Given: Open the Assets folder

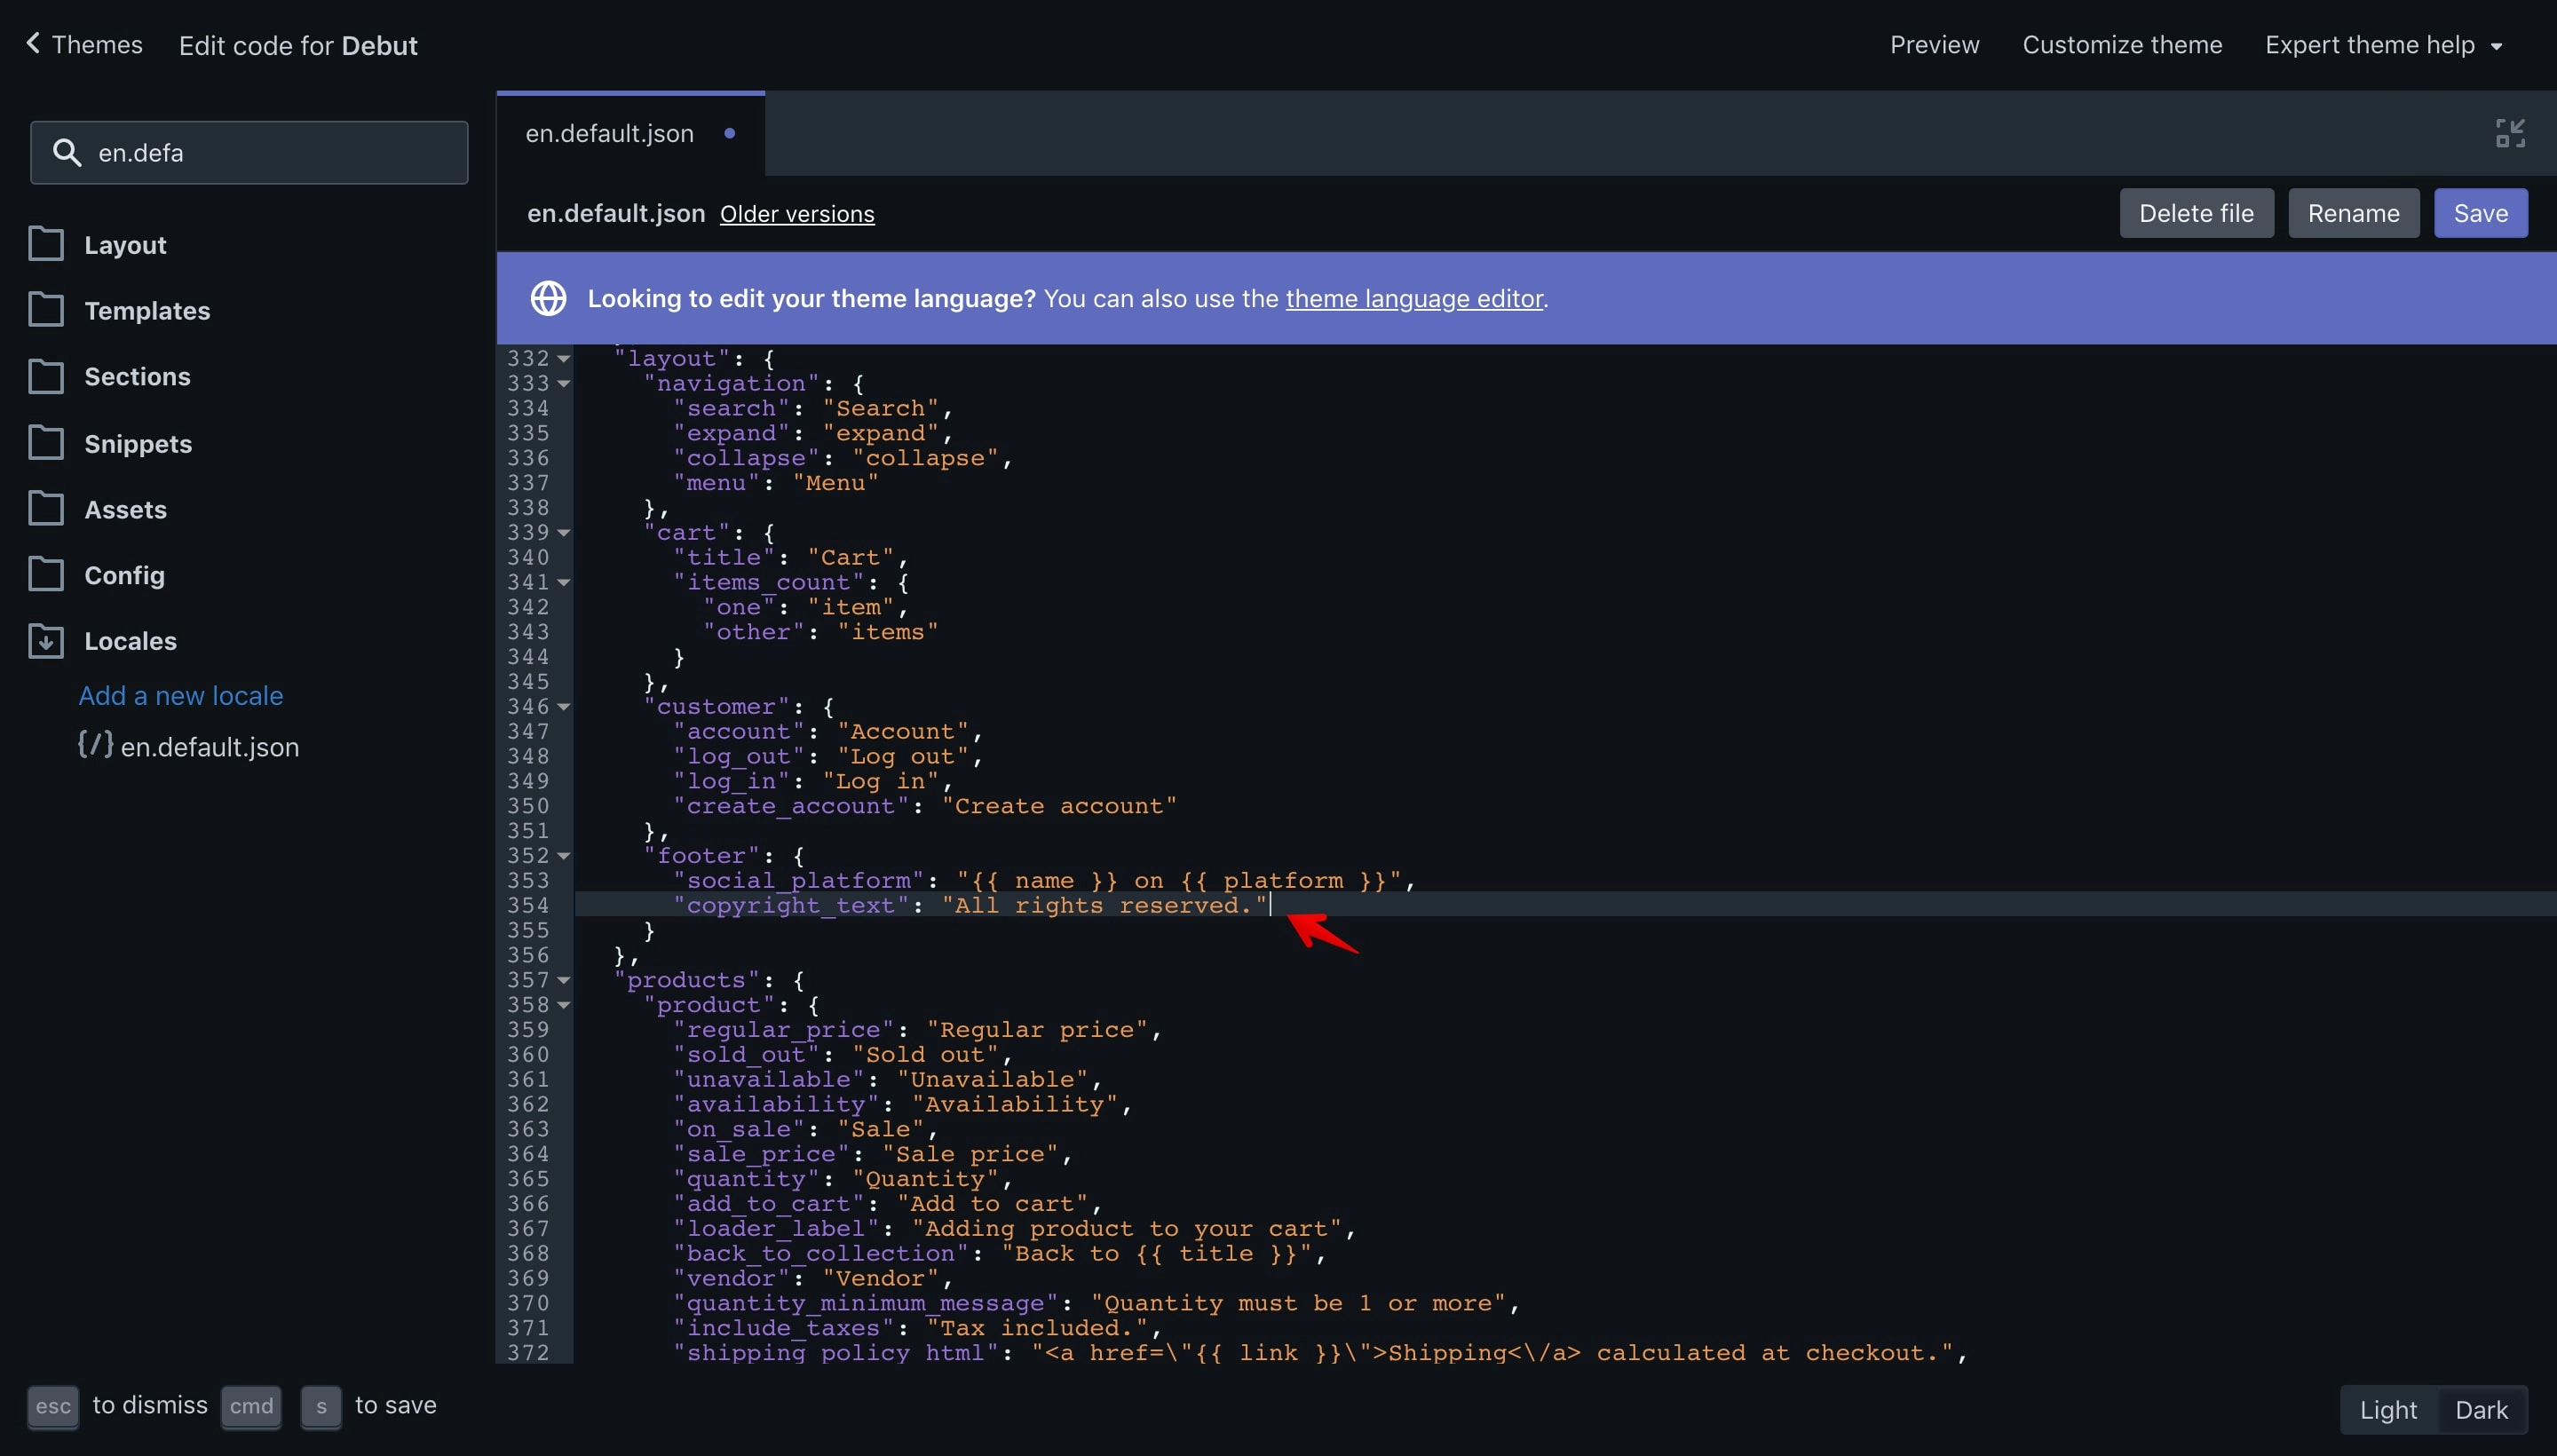Looking at the screenshot, I should pyautogui.click(x=125, y=510).
